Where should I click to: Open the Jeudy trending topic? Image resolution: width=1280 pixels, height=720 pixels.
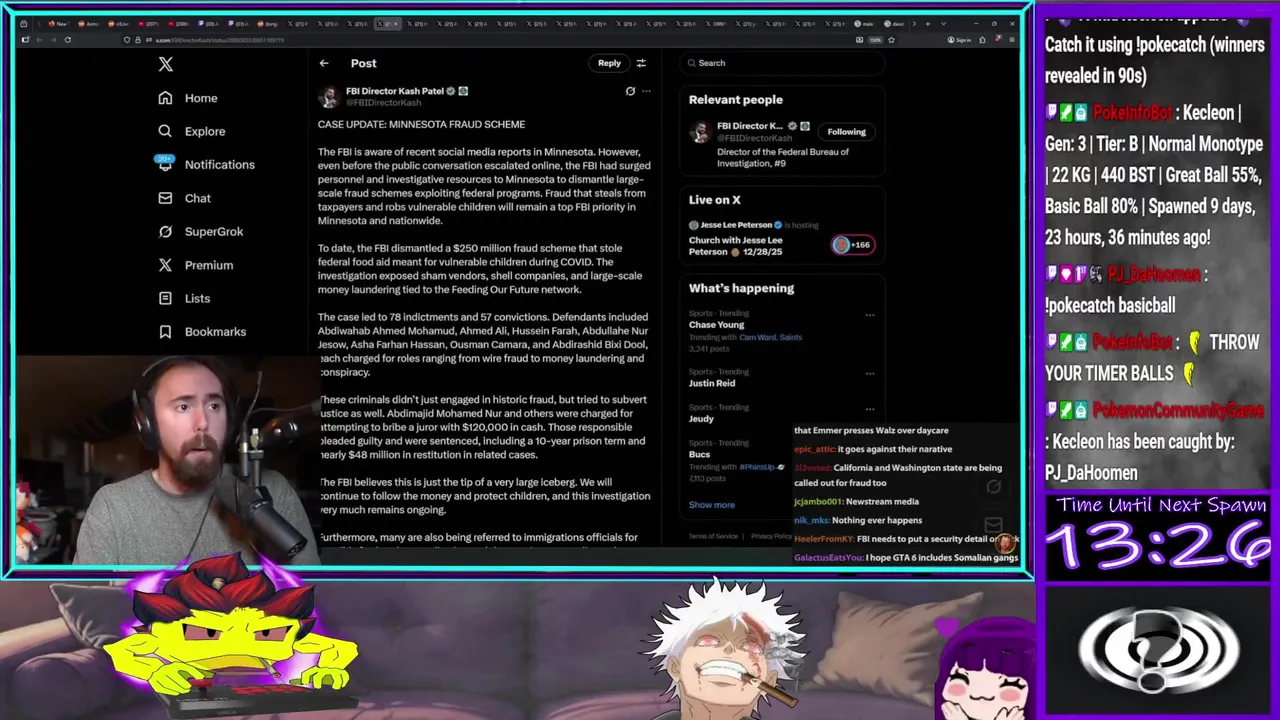coord(701,419)
